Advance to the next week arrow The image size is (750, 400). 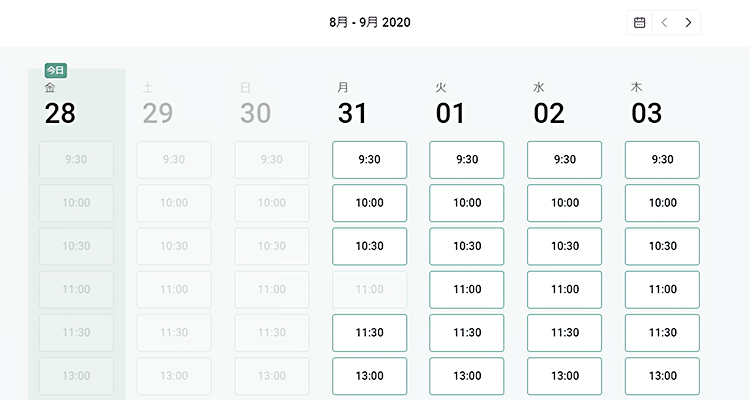(x=688, y=22)
